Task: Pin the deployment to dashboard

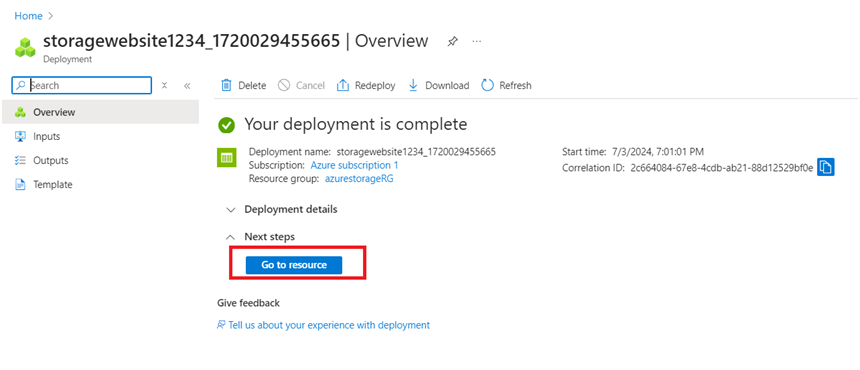Action: pos(452,42)
